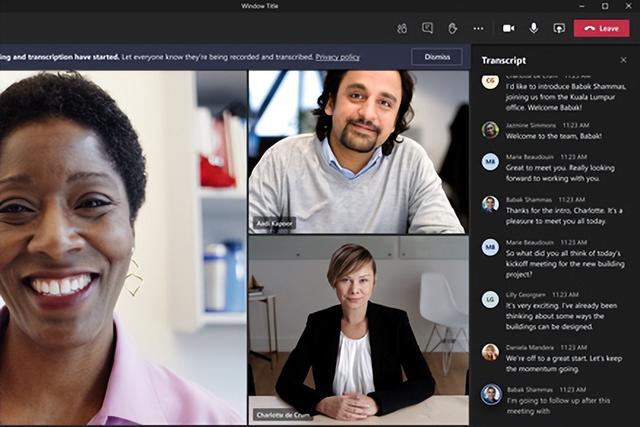The width and height of the screenshot is (640, 427).
Task: Open the Privacy policy link
Action: tap(338, 57)
